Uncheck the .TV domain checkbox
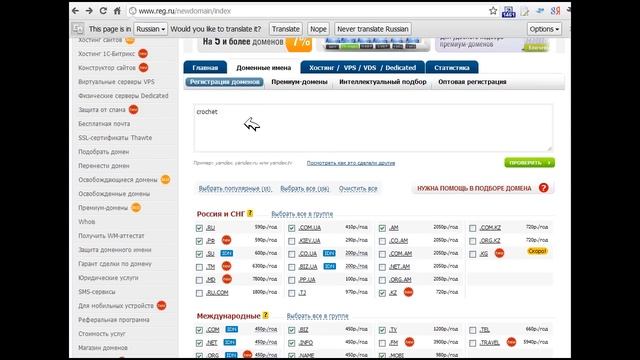This screenshot has width=640, height=360. [x=382, y=330]
